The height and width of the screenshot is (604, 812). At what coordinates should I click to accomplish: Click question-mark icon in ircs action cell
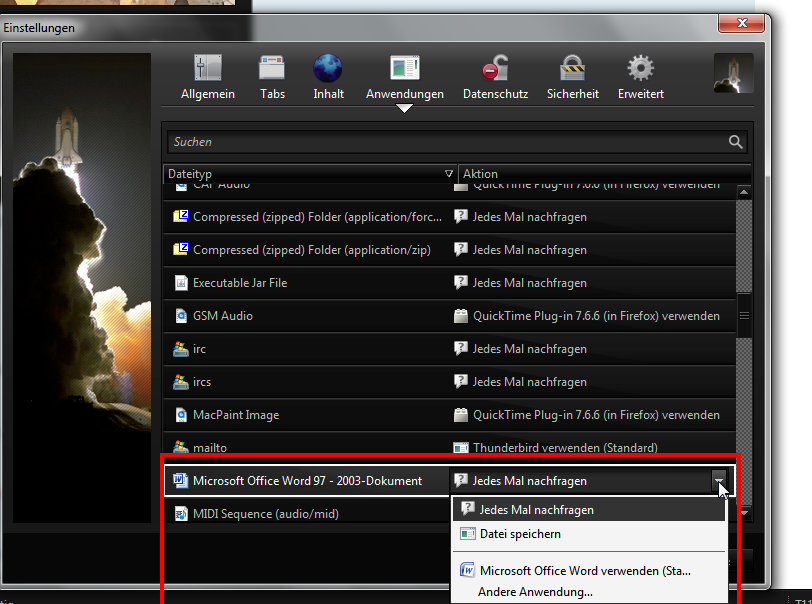(461, 382)
